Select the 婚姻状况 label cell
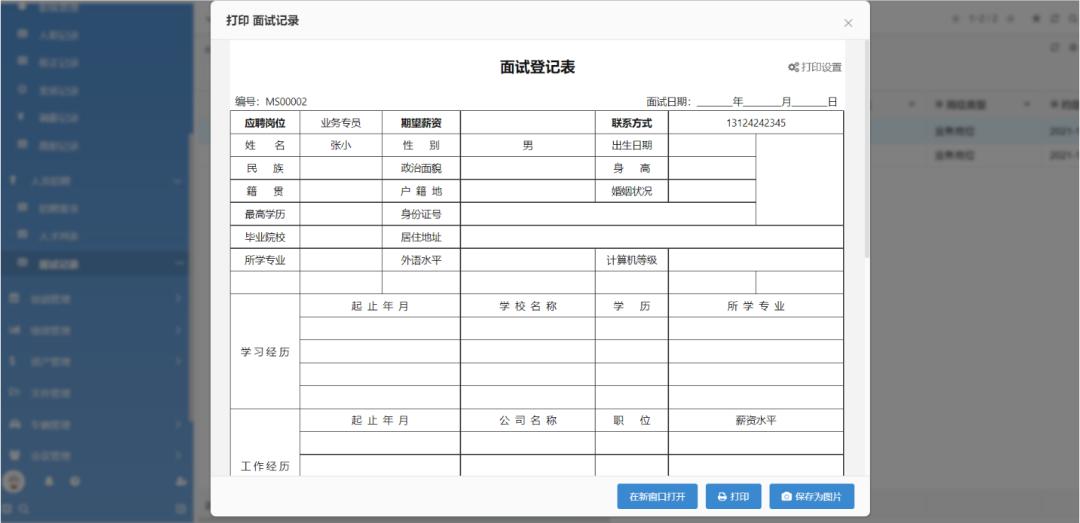The height and width of the screenshot is (523, 1080). tap(632, 191)
